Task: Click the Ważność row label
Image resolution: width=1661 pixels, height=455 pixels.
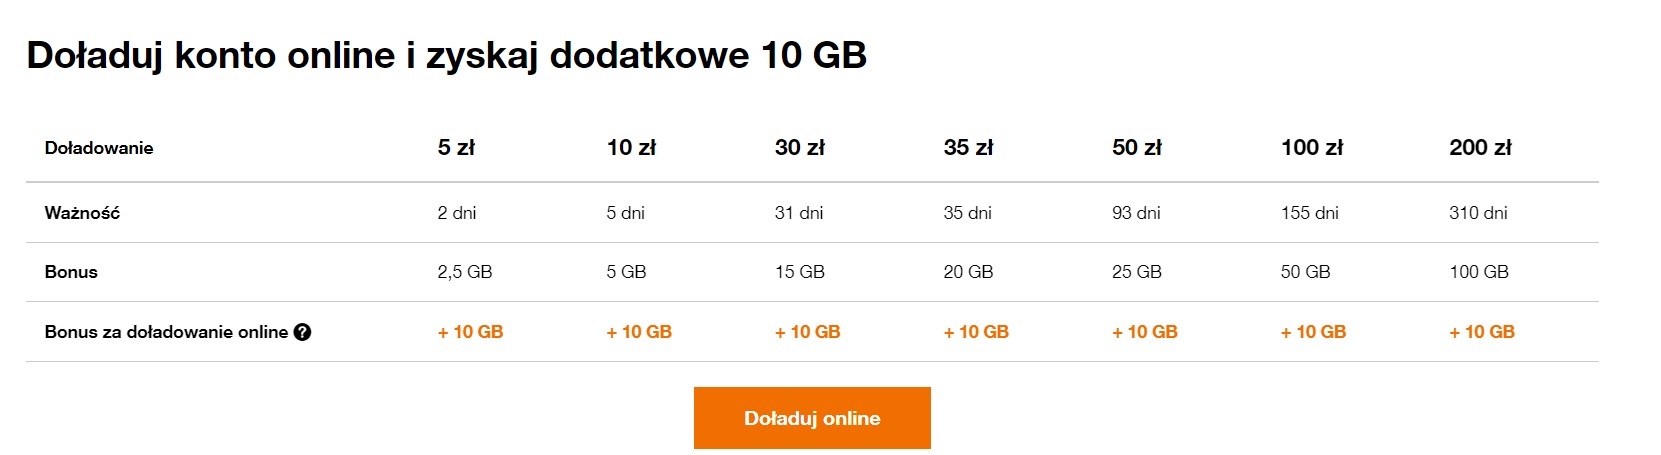Action: coord(82,213)
